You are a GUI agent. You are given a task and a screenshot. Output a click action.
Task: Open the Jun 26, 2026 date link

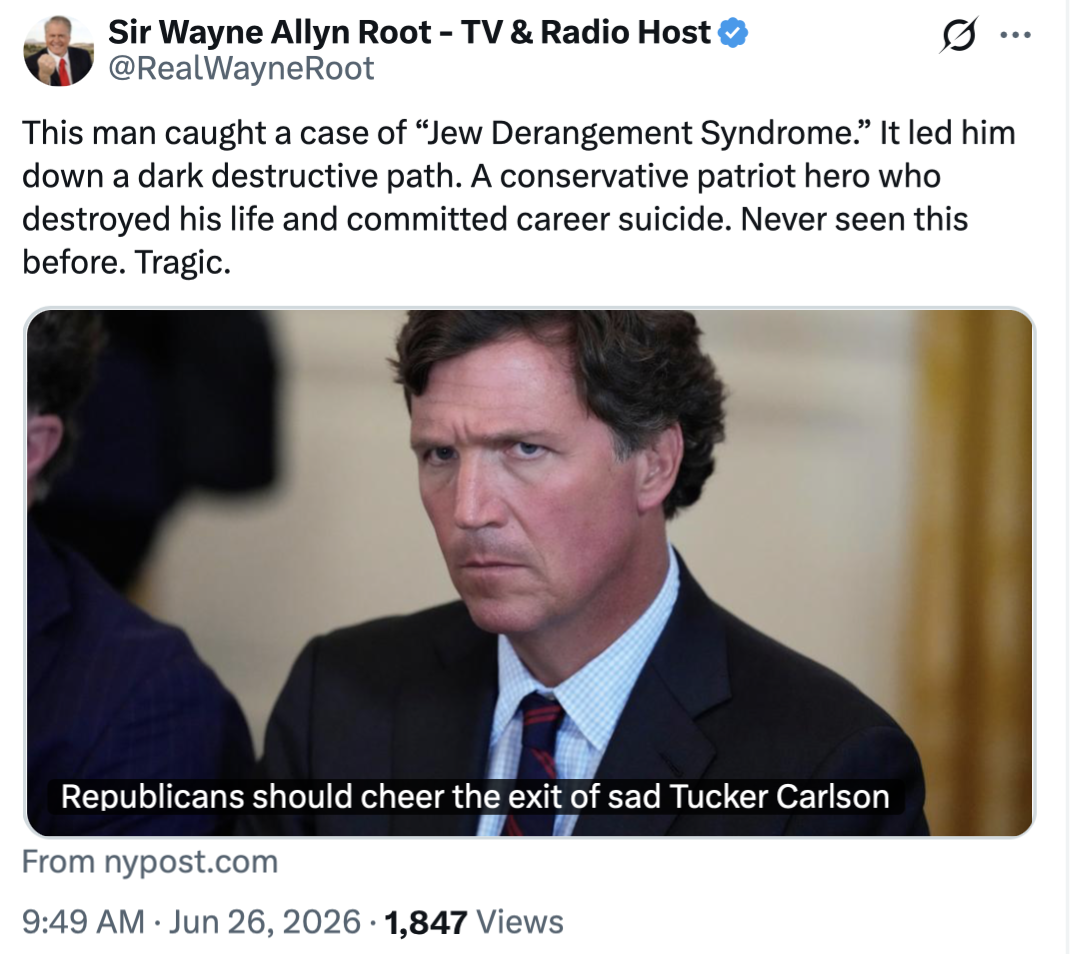(x=264, y=922)
